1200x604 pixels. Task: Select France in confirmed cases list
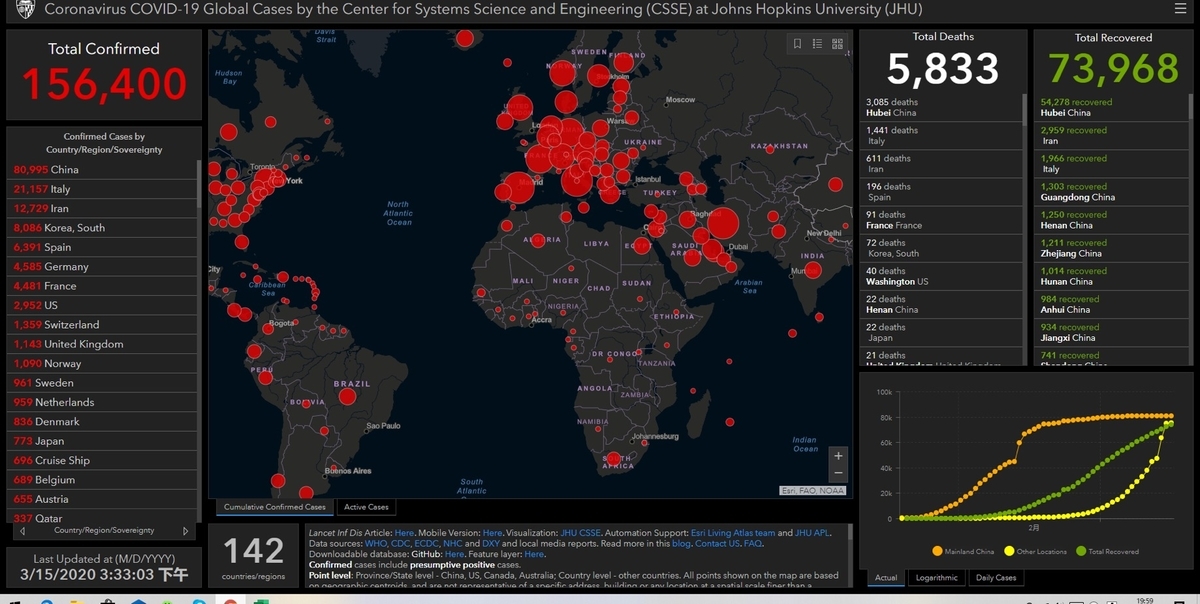coord(103,286)
